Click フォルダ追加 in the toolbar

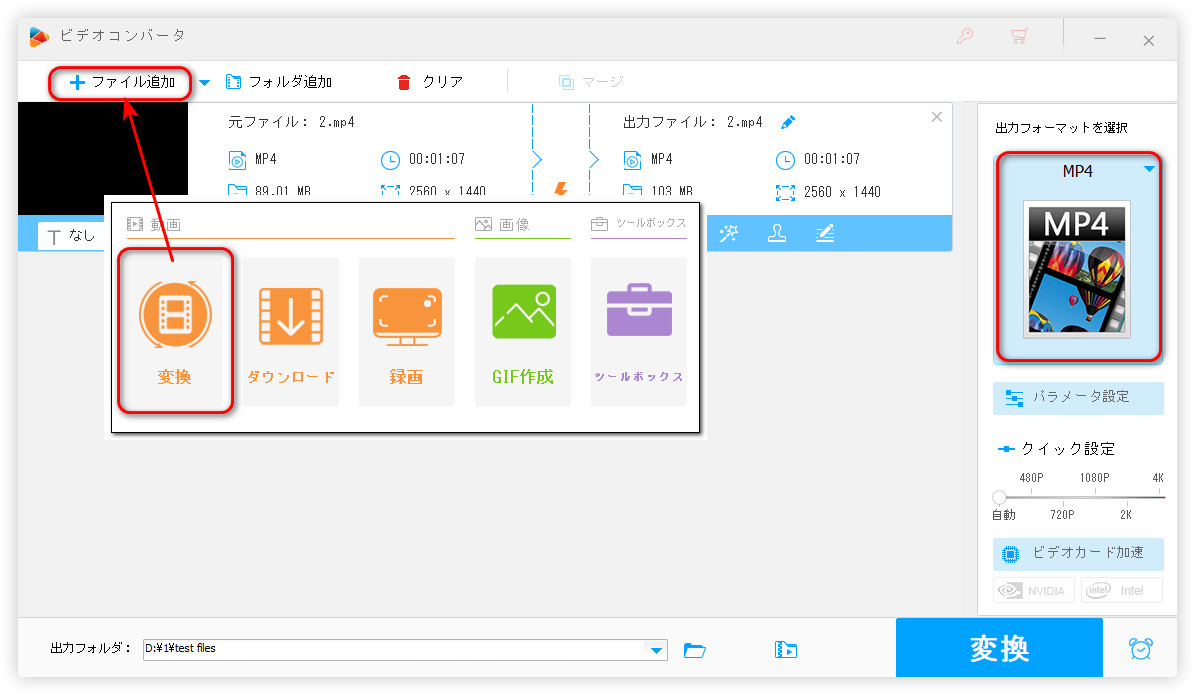pos(279,82)
